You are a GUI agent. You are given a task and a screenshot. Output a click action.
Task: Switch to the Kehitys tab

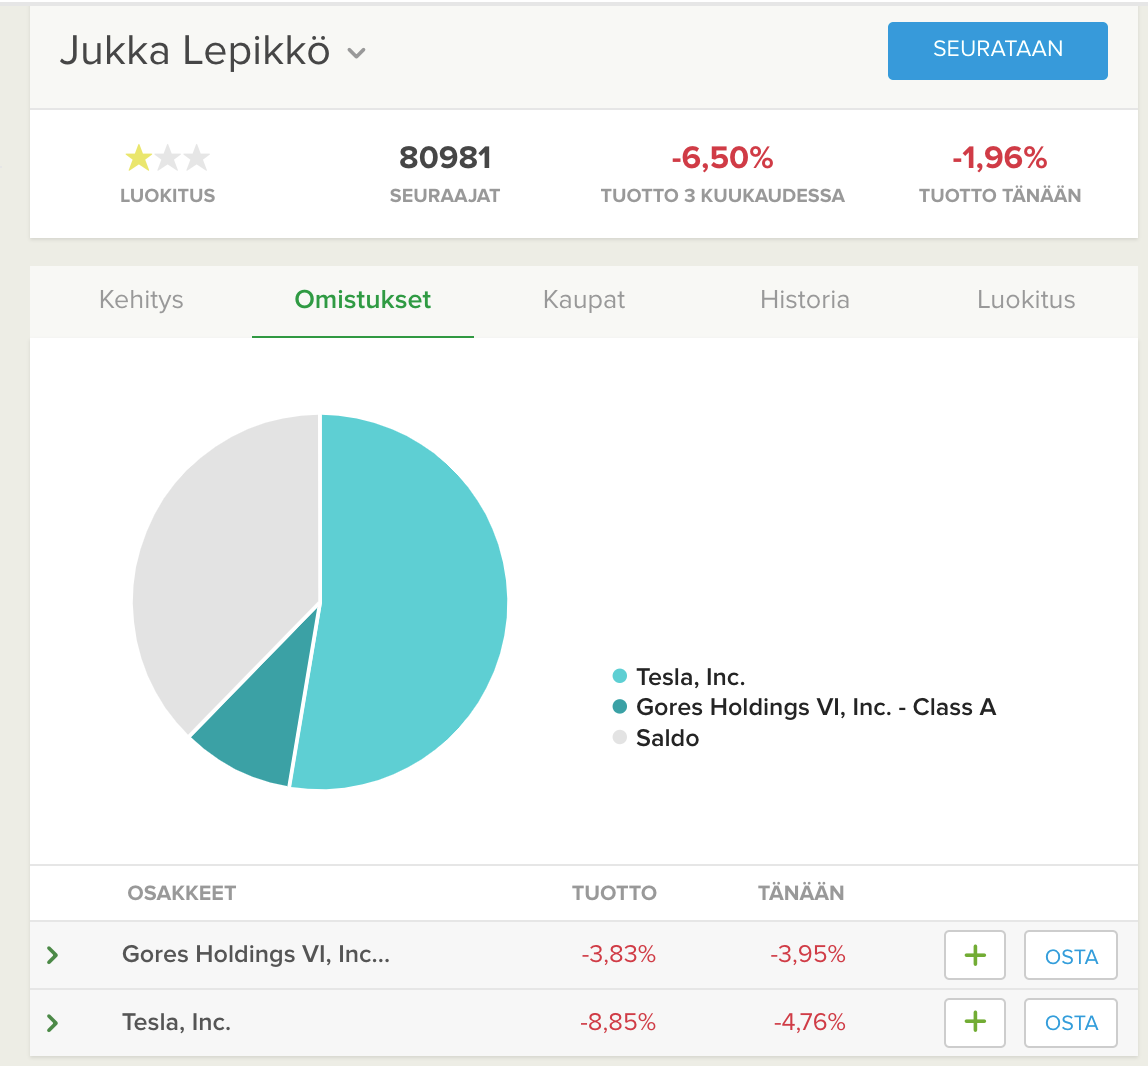[141, 300]
